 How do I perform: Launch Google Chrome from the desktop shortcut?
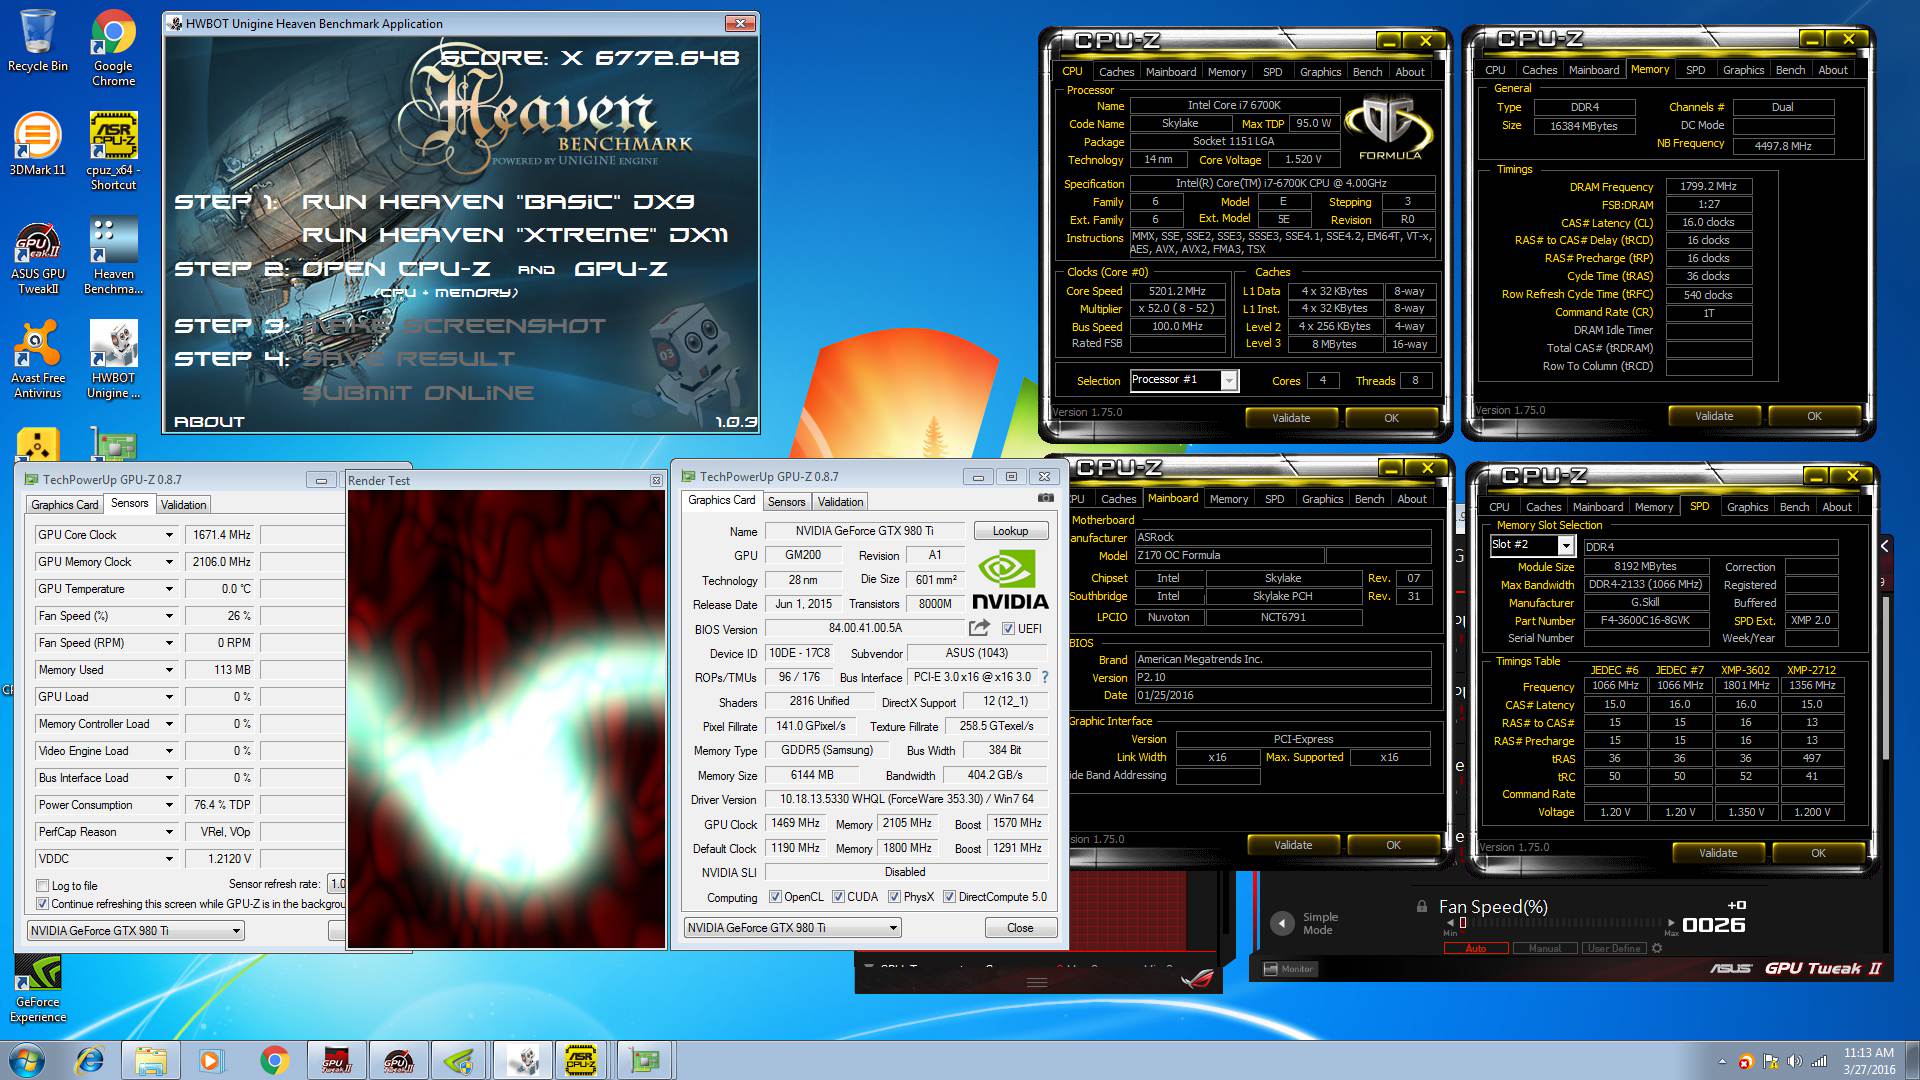[113, 47]
